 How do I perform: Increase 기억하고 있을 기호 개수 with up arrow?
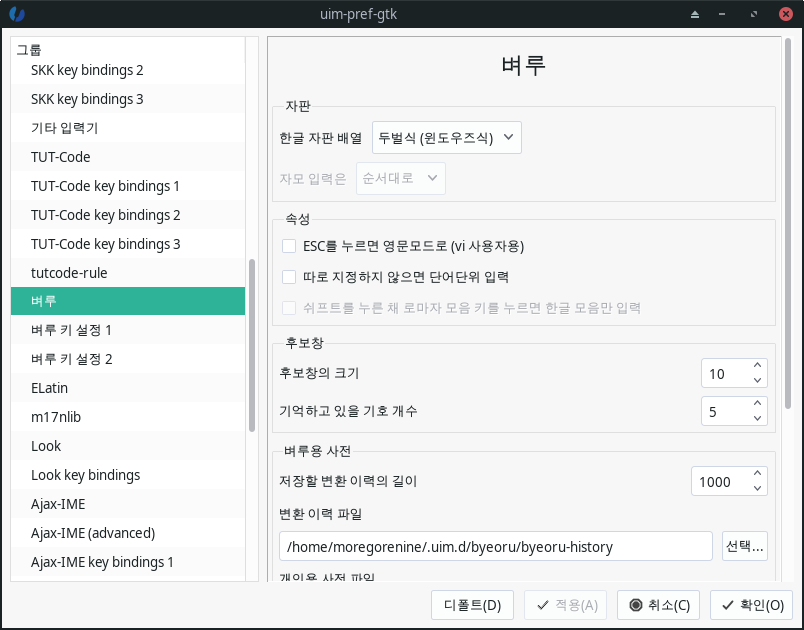(x=757, y=403)
